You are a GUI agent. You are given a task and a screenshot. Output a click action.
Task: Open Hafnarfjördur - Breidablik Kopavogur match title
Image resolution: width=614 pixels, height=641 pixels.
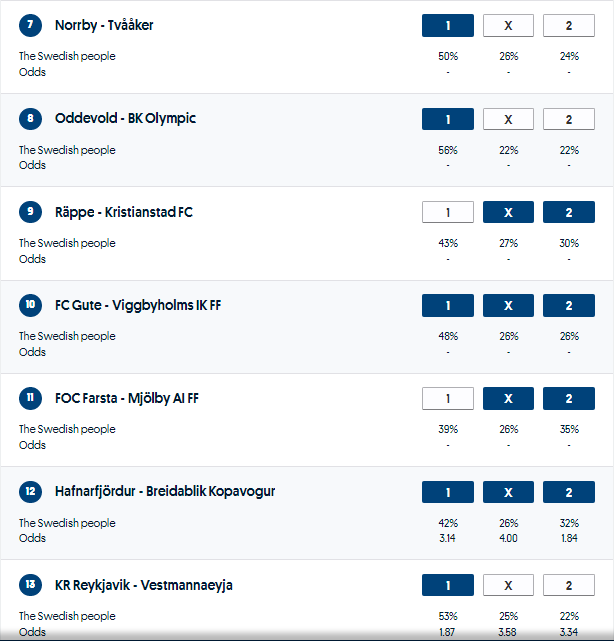165,491
